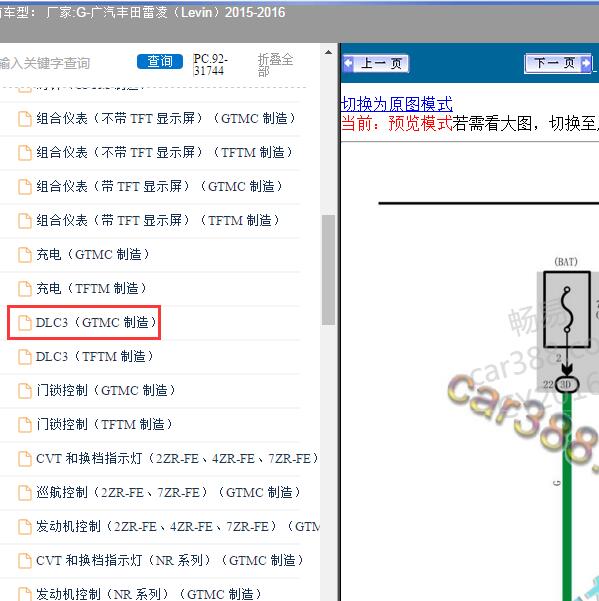Screen dimensions: 599x601
Task: Open the 切换为原图模式 link
Action: tap(397, 104)
